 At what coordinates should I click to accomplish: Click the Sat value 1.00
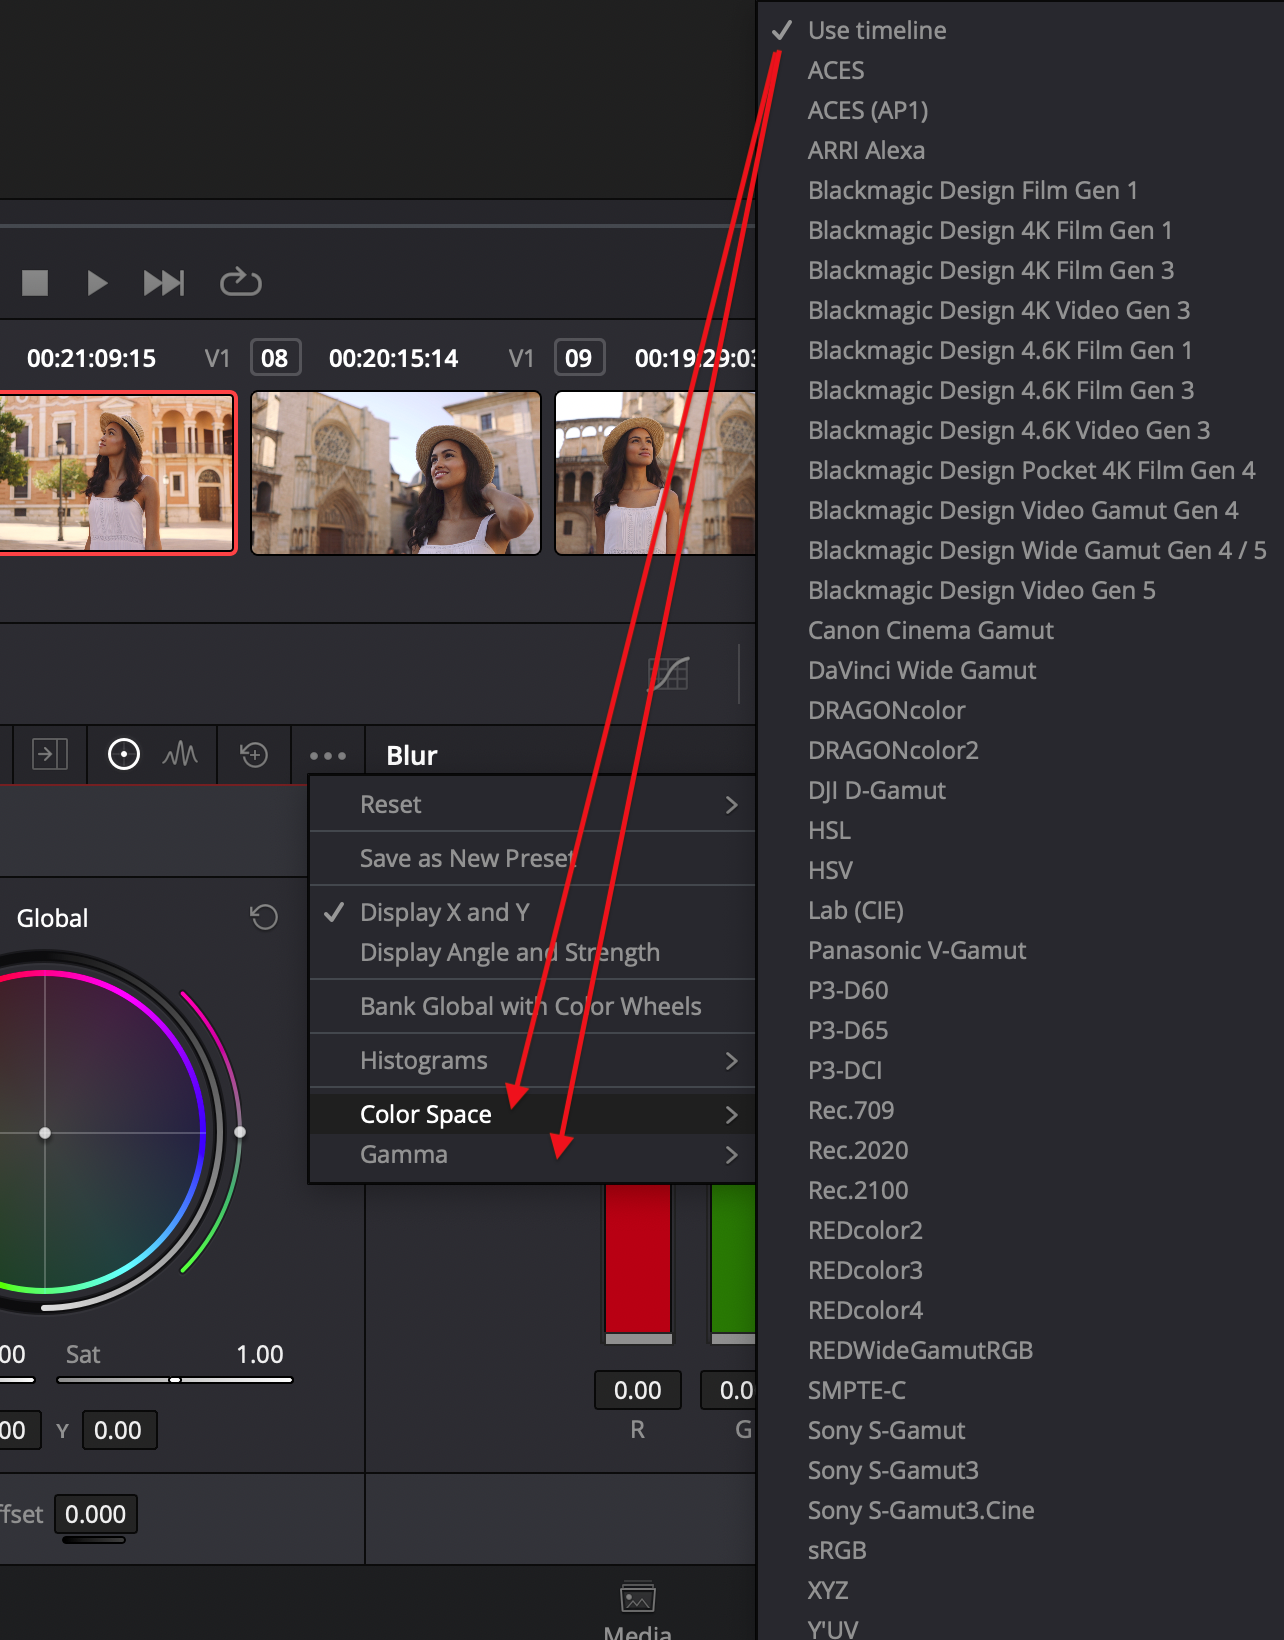click(x=260, y=1354)
